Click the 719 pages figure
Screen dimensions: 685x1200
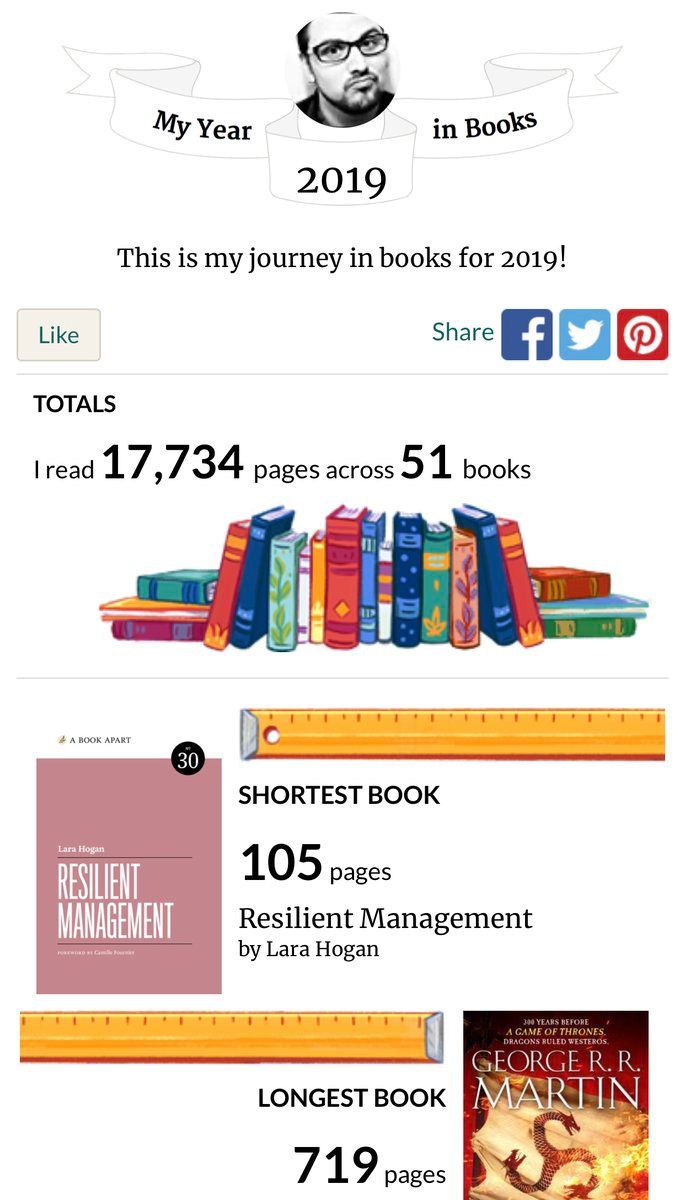(x=335, y=1165)
